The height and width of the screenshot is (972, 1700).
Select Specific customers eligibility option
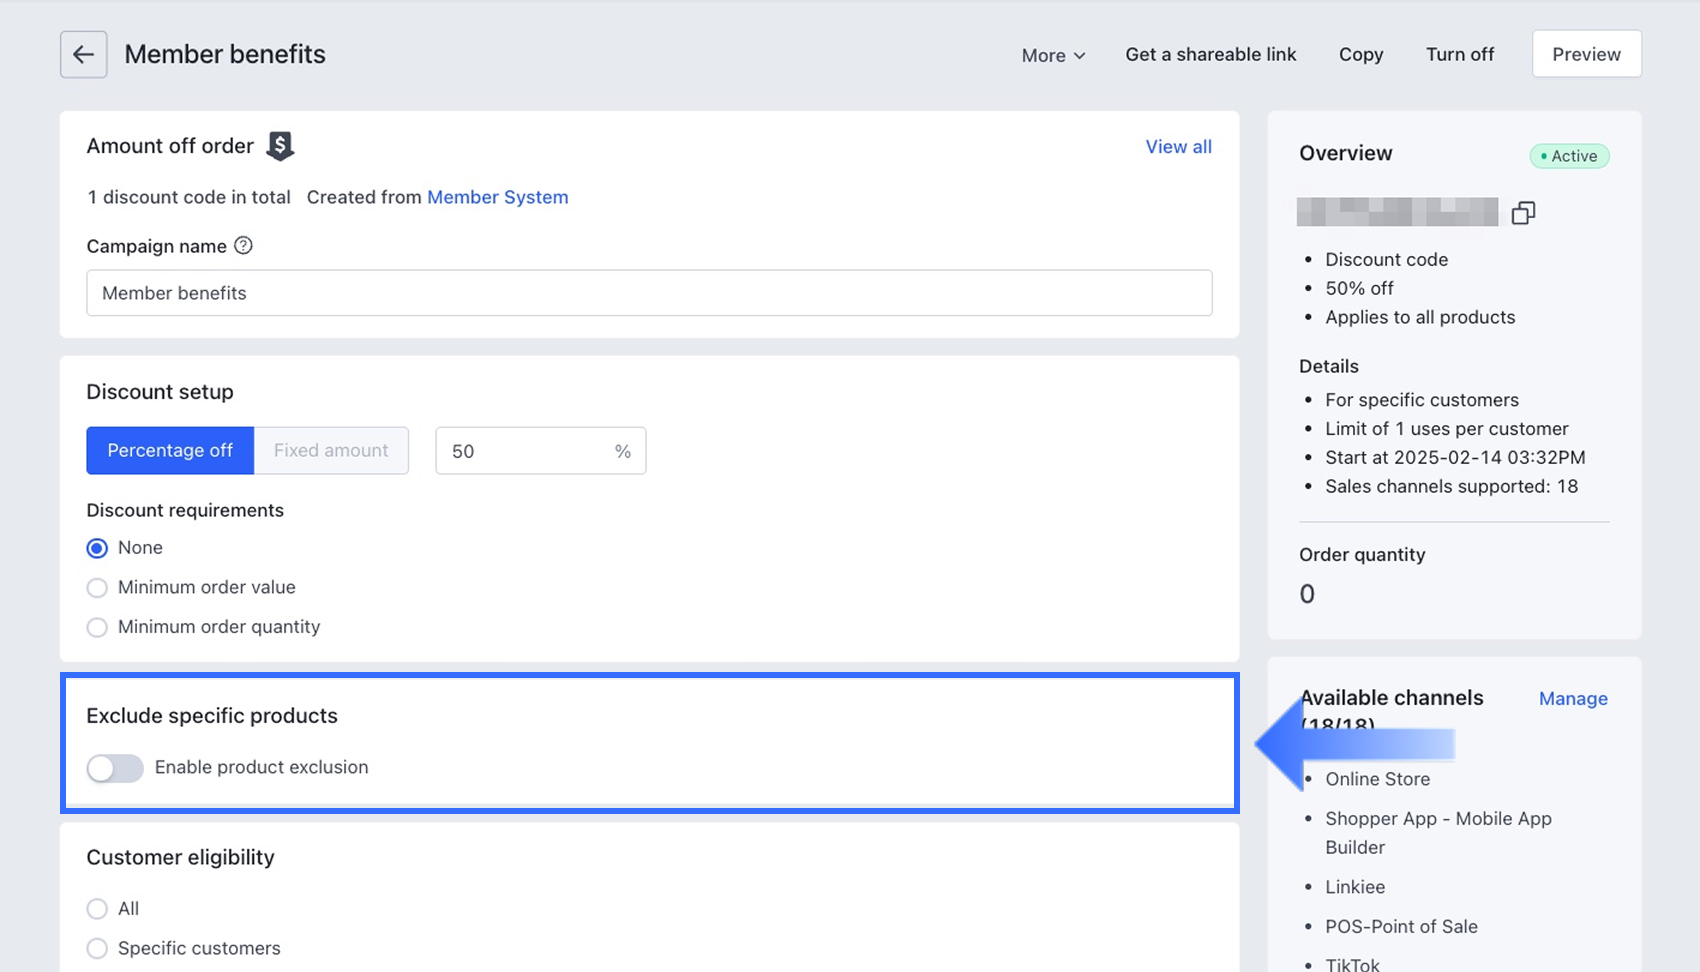point(97,949)
